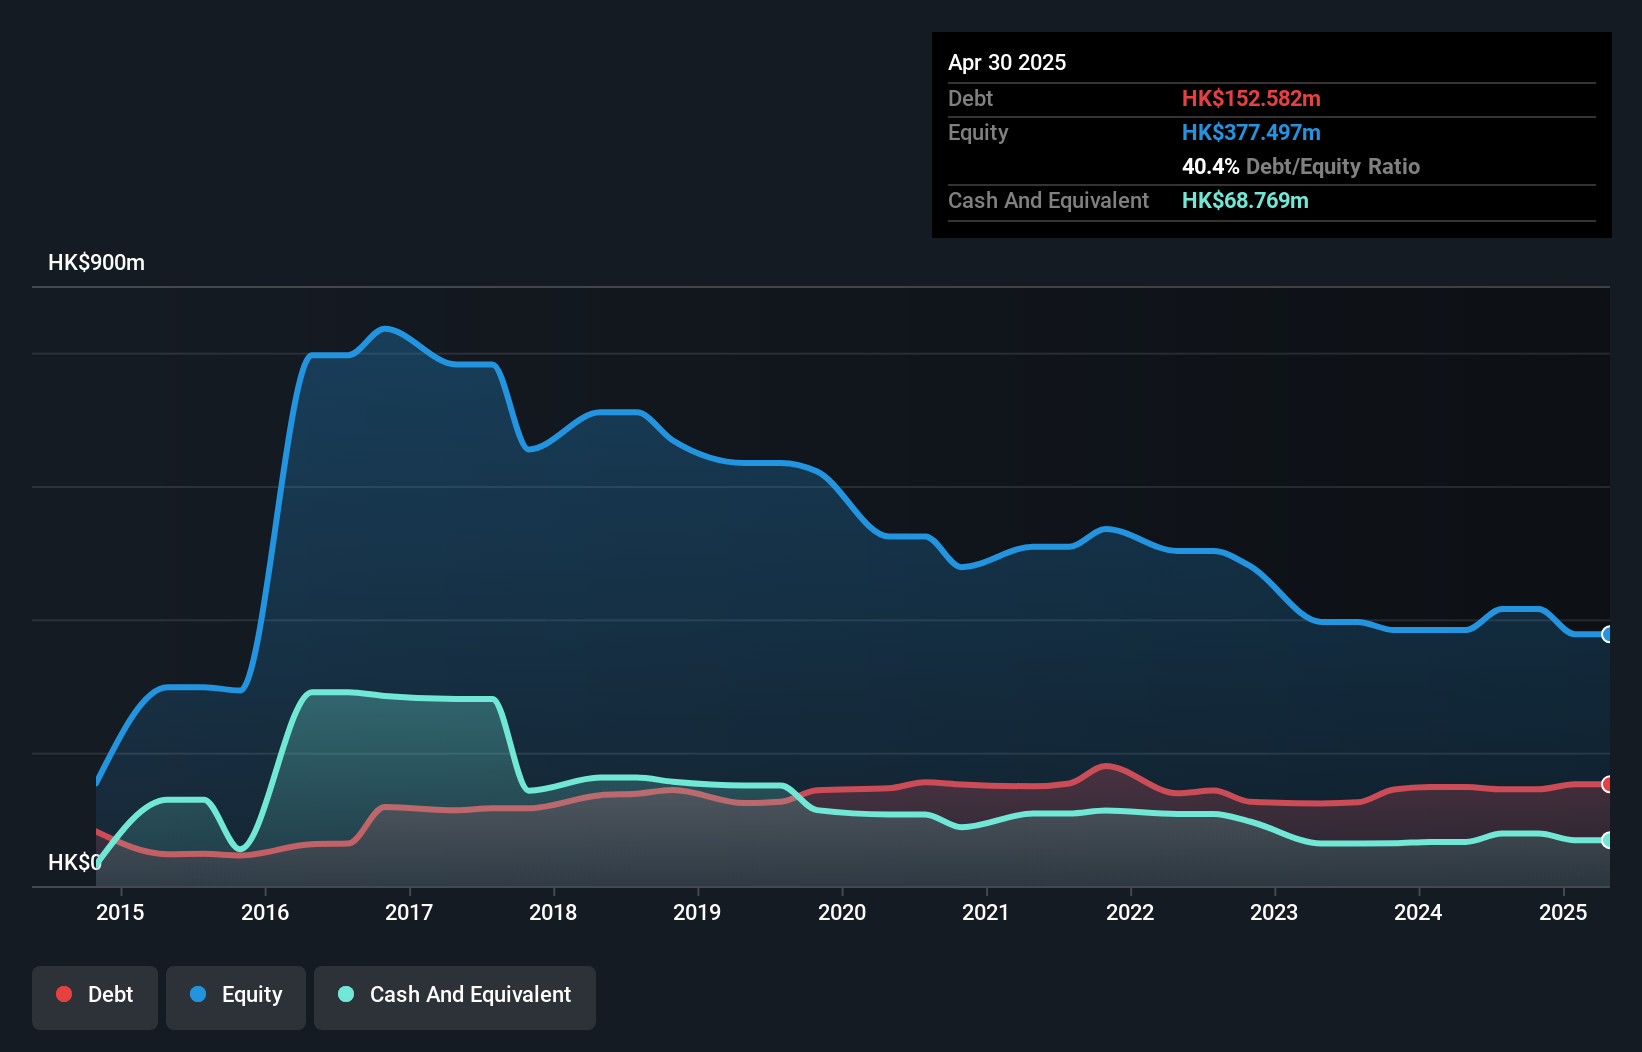Expand the Debt/Equity Ratio row
The height and width of the screenshot is (1052, 1642).
[1300, 167]
